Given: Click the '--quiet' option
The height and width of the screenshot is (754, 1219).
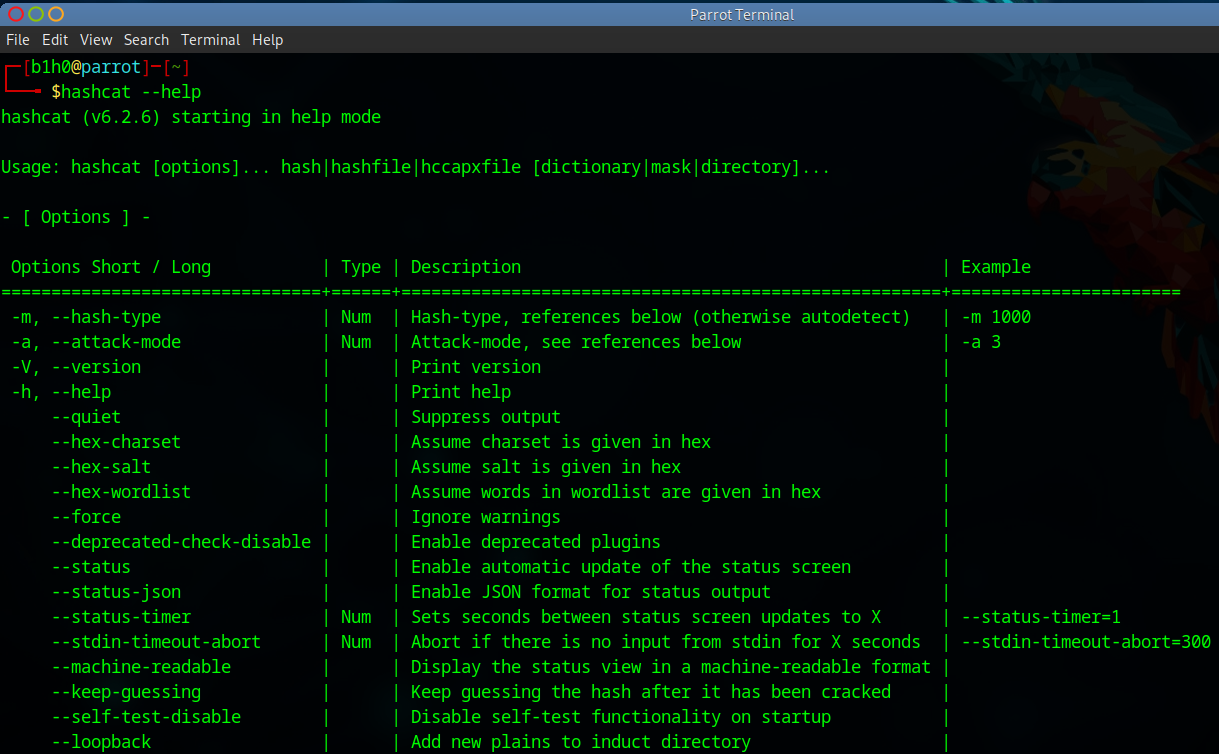Looking at the screenshot, I should coord(86,417).
